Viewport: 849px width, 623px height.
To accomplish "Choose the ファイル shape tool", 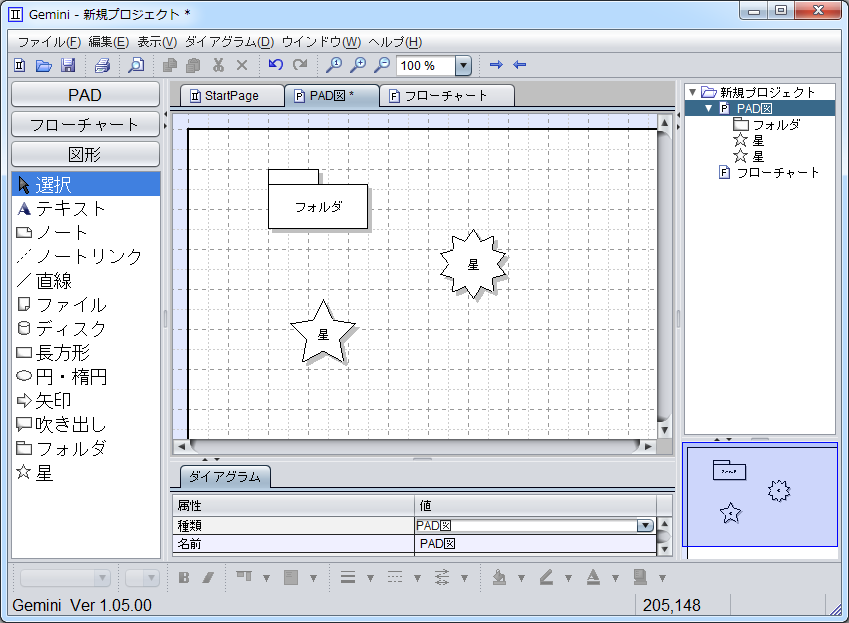I will tap(86, 304).
